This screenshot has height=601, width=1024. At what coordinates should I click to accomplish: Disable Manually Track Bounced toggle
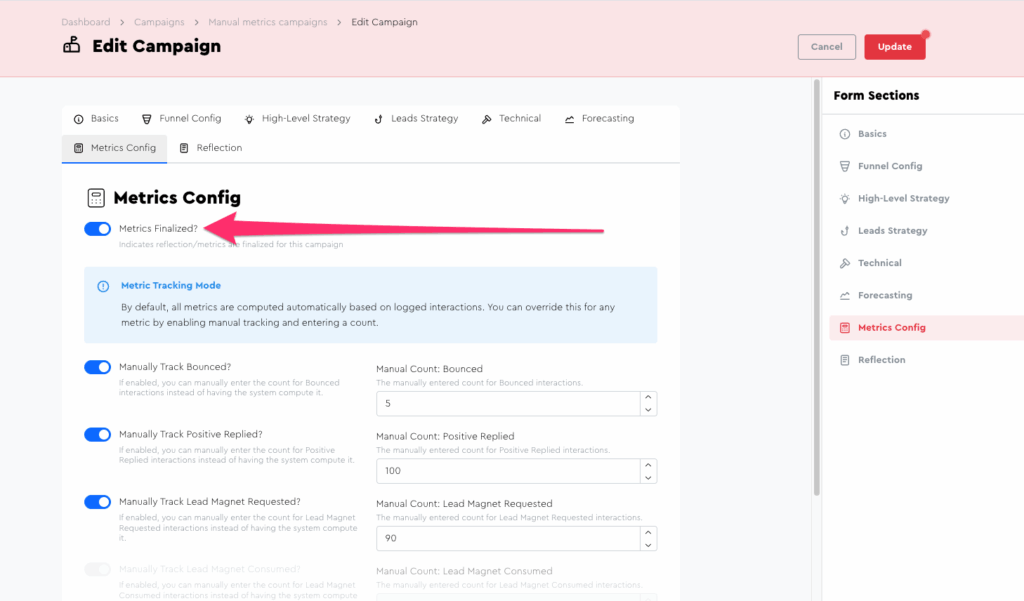[x=98, y=367]
